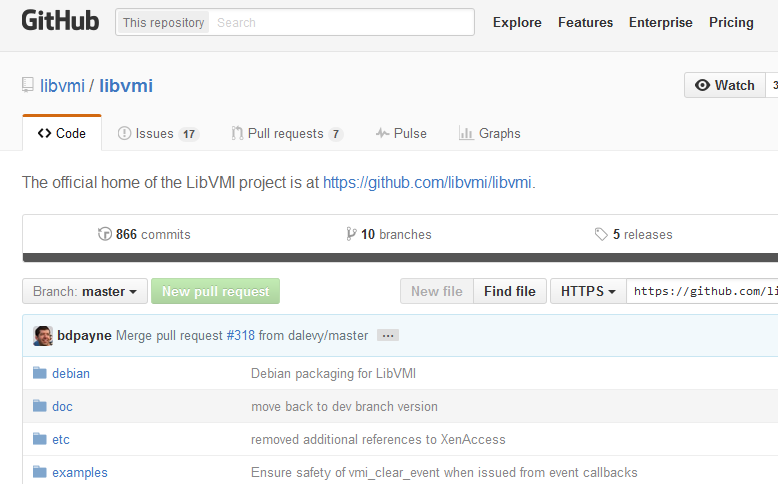The width and height of the screenshot is (778, 484).
Task: Select the branches fork icon
Action: tap(351, 234)
